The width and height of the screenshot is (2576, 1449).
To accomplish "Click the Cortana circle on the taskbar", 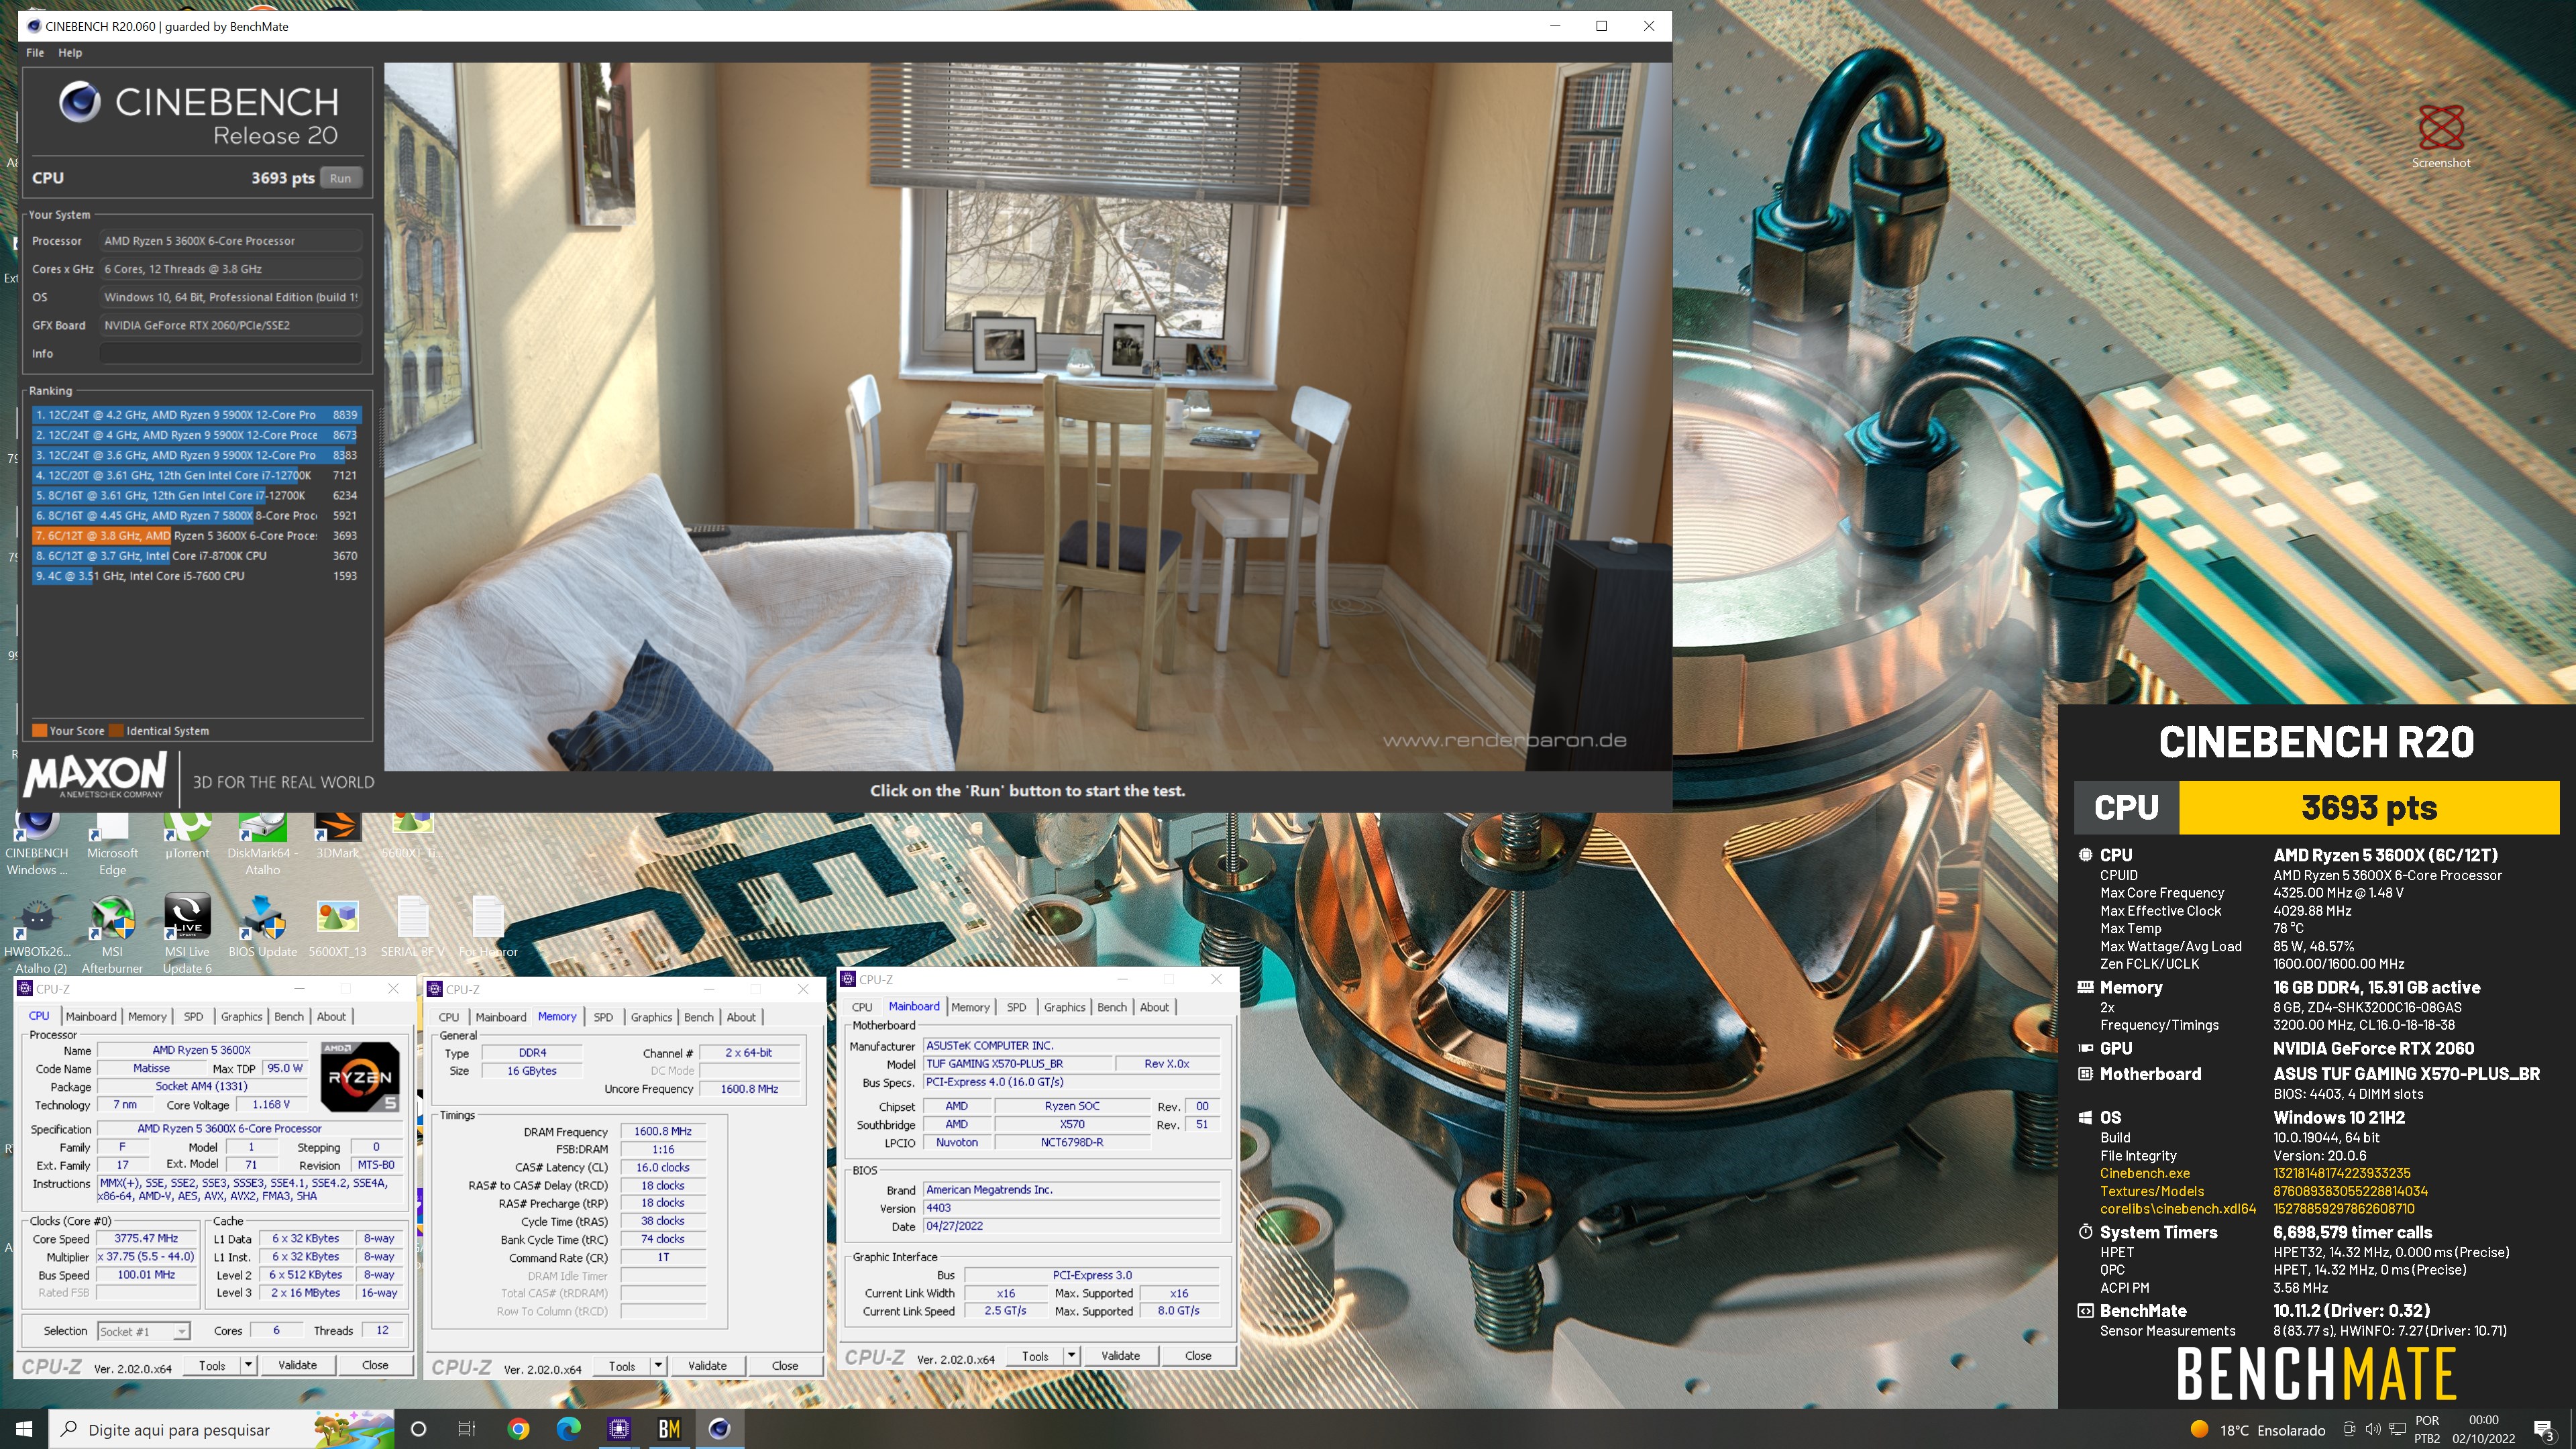I will [x=418, y=1429].
